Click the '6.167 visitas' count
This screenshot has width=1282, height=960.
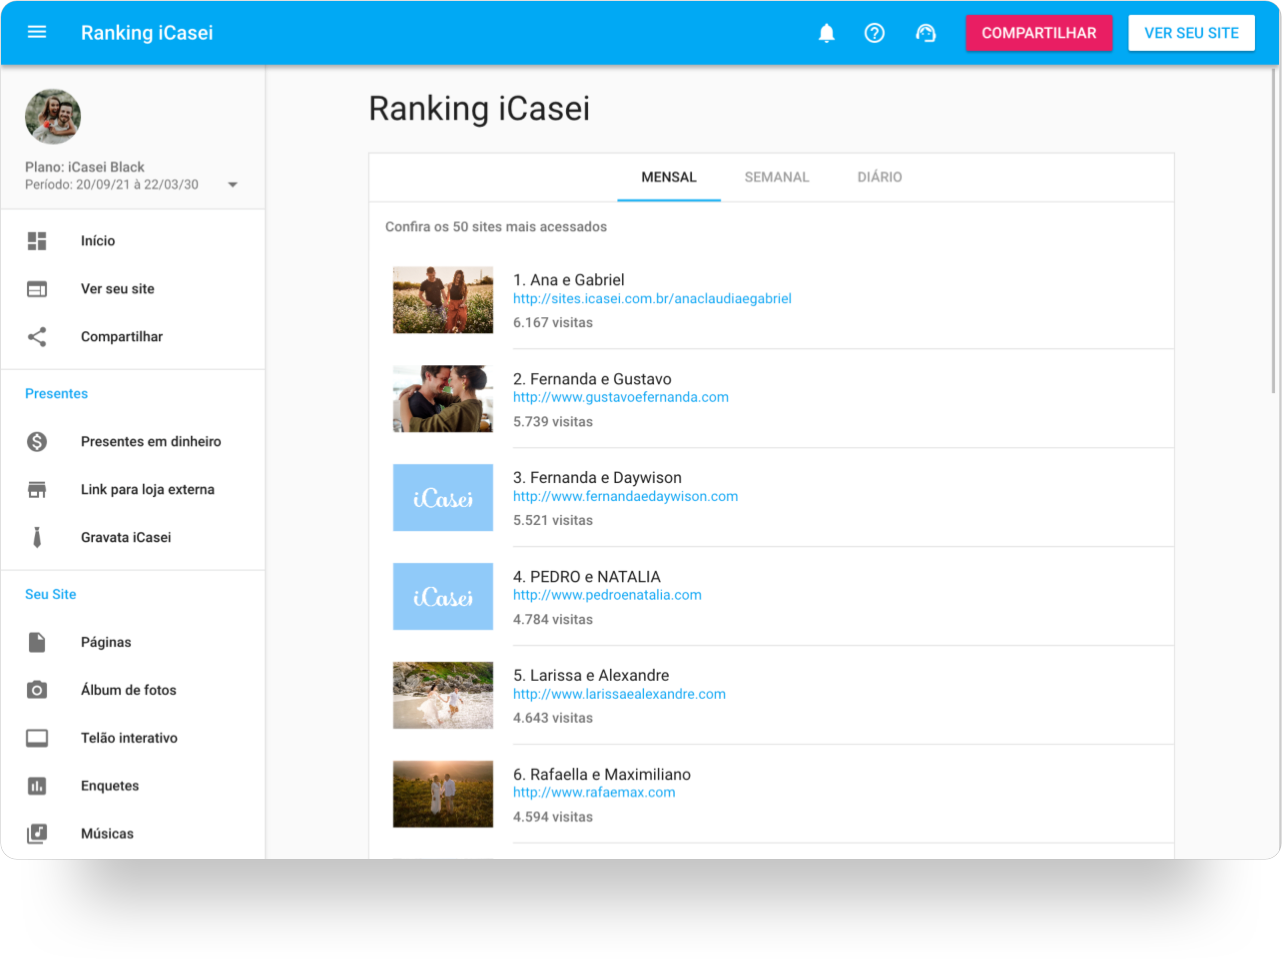click(x=553, y=323)
